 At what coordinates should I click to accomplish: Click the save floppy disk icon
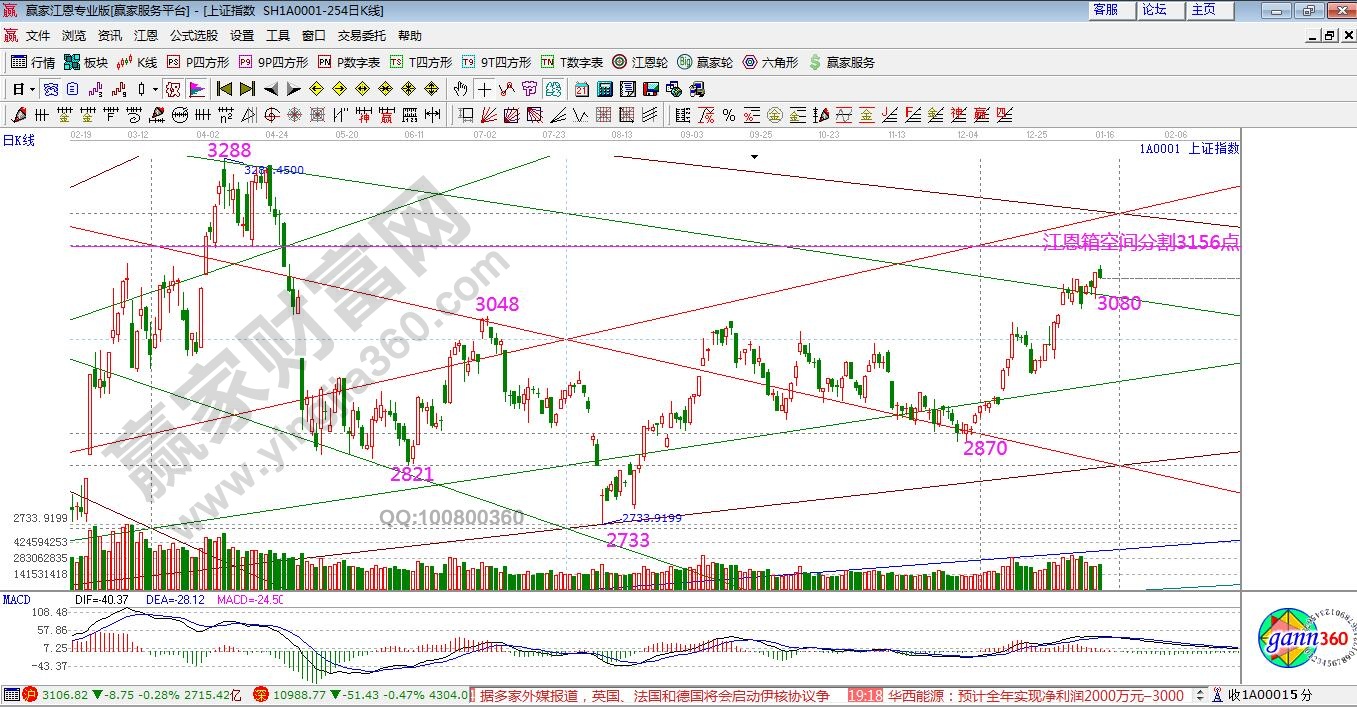pyautogui.click(x=652, y=89)
